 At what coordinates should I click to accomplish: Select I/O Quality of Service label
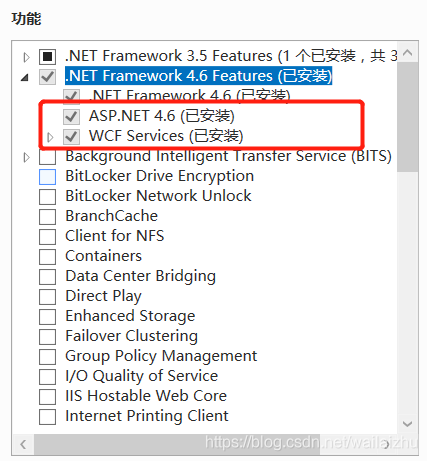[142, 376]
